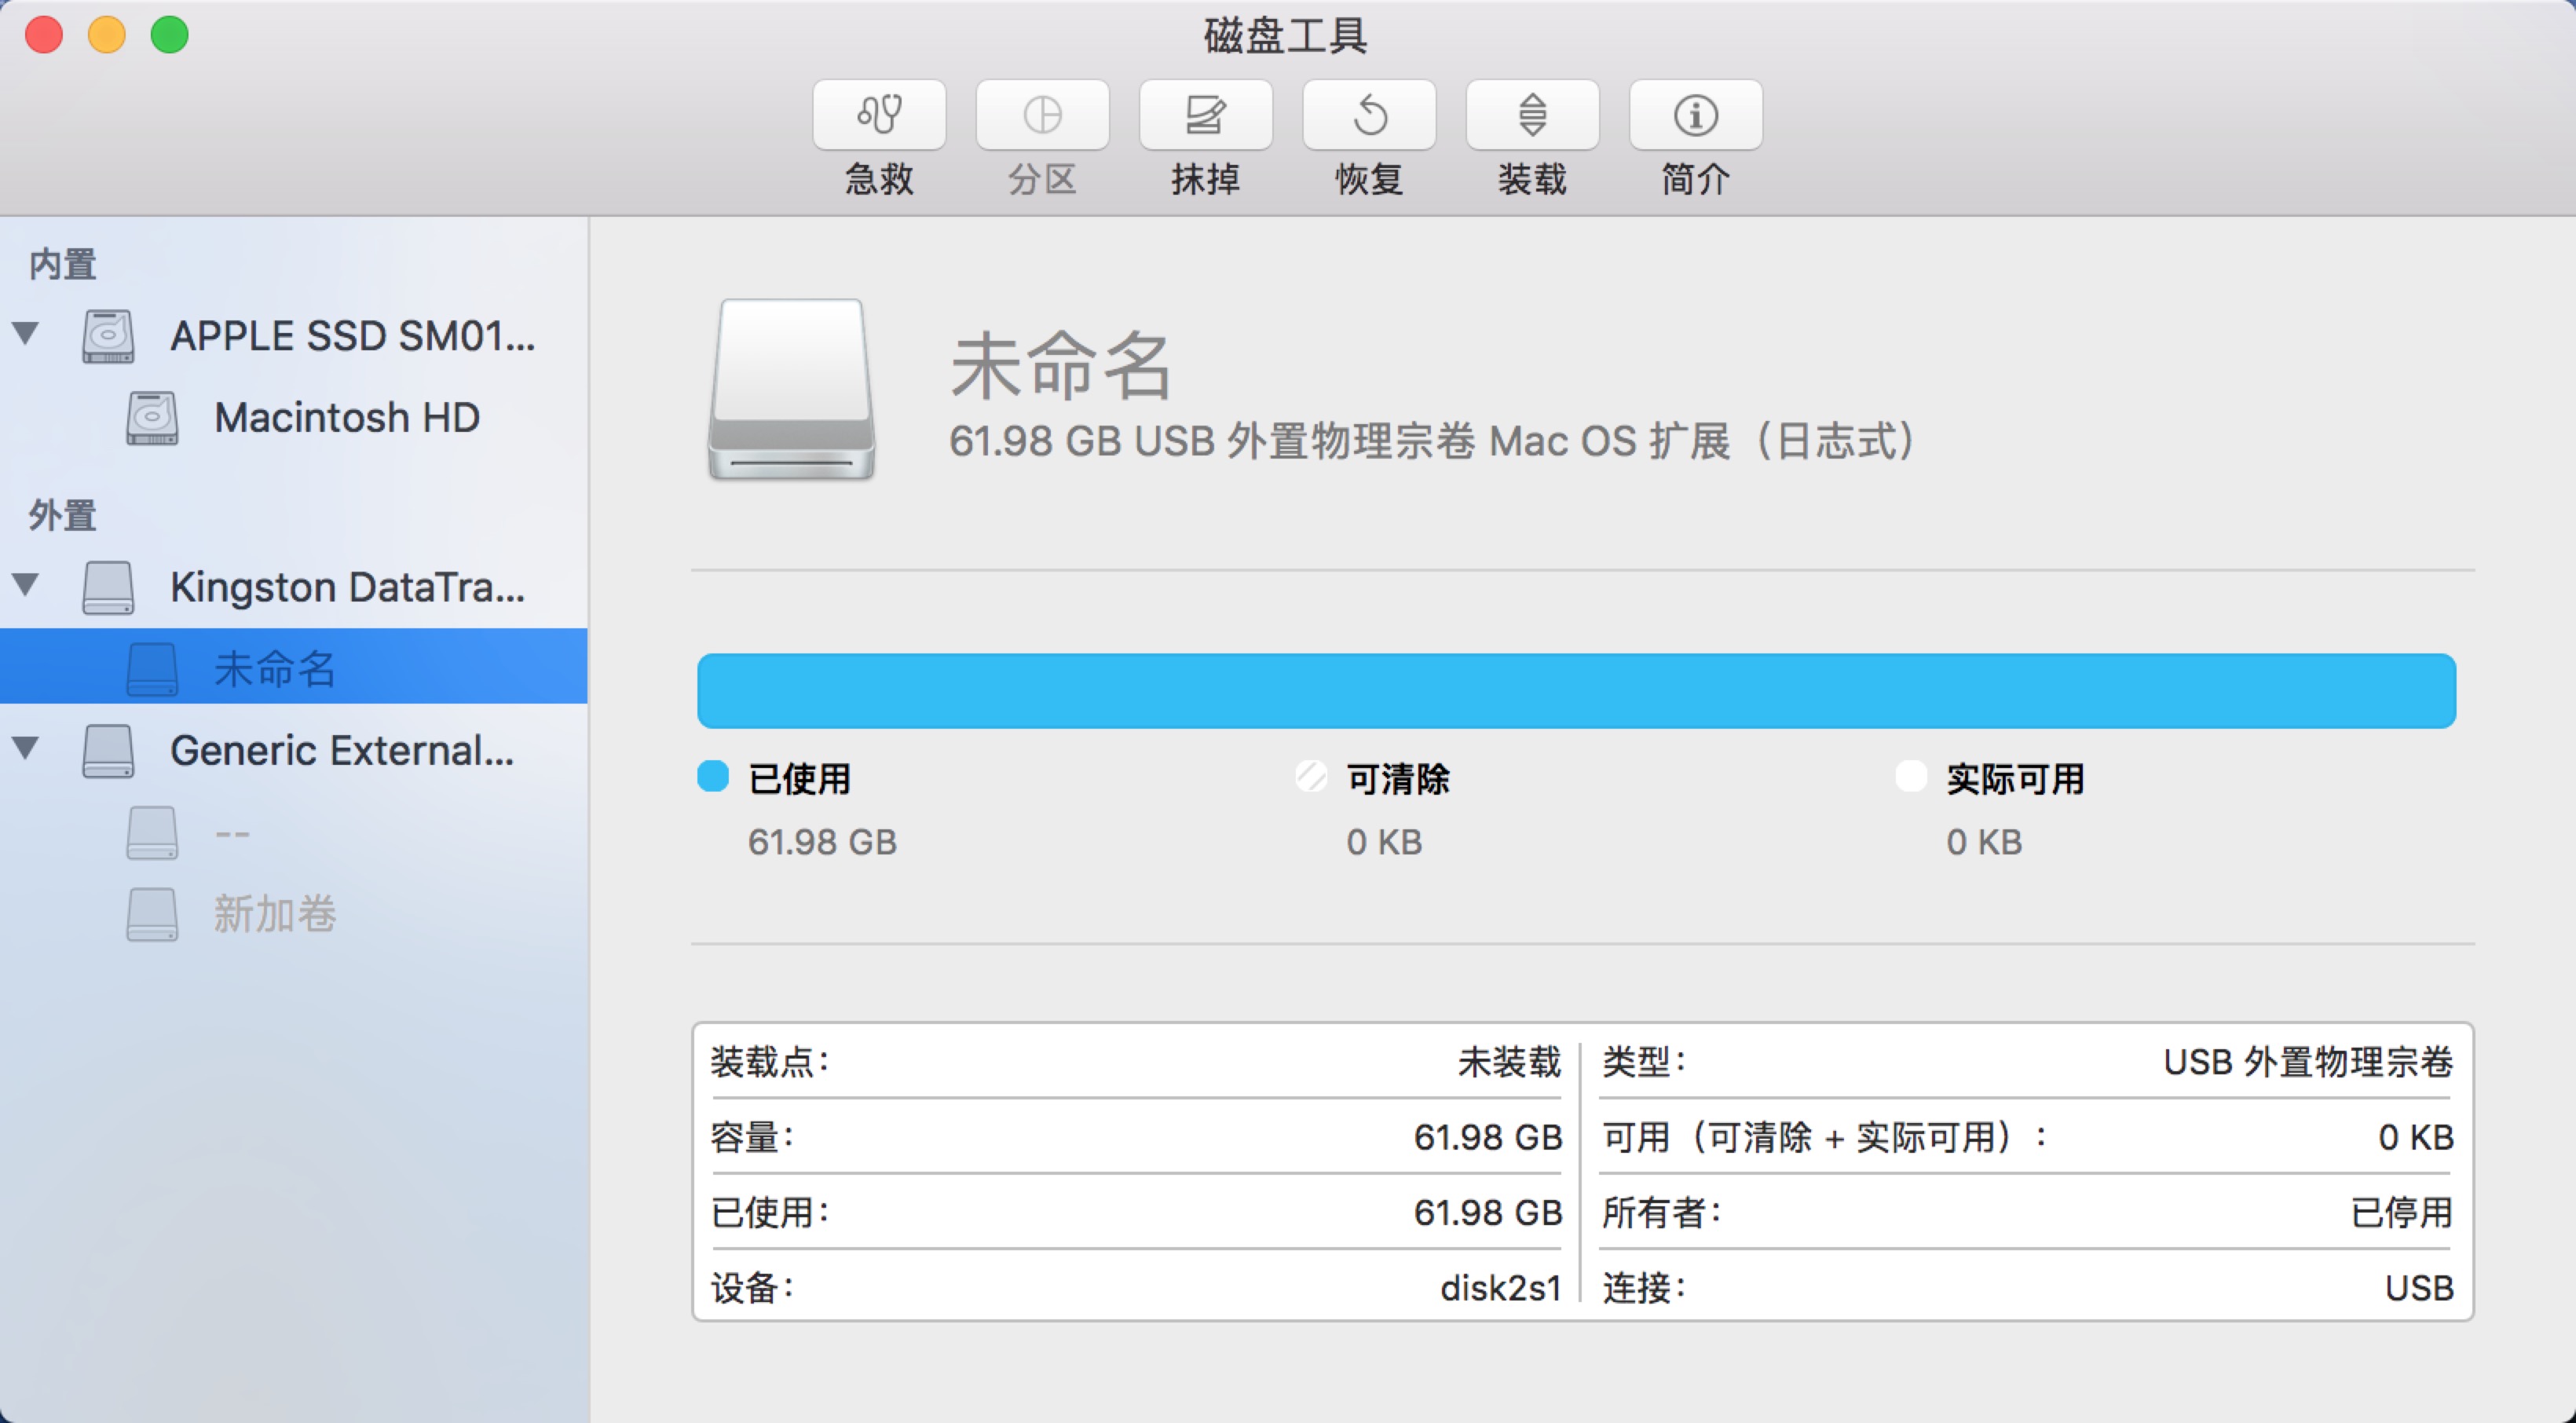Collapse the APPLE SSD disclosure triangle
This screenshot has width=2576, height=1423.
tap(26, 333)
